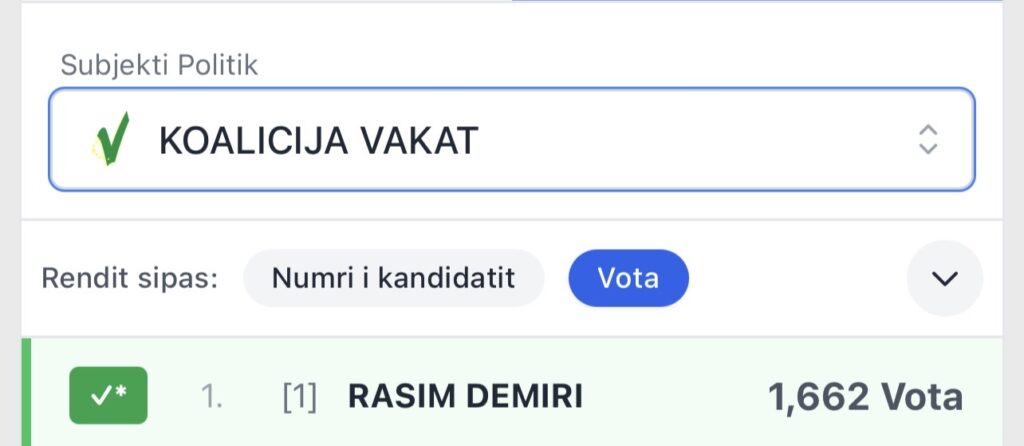Open the Subjekti Politik combo box
The image size is (1024, 446).
[511, 140]
